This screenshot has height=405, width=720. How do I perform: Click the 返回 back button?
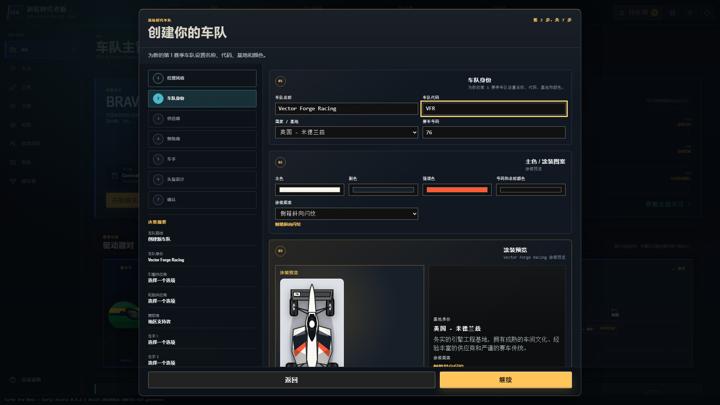point(291,380)
